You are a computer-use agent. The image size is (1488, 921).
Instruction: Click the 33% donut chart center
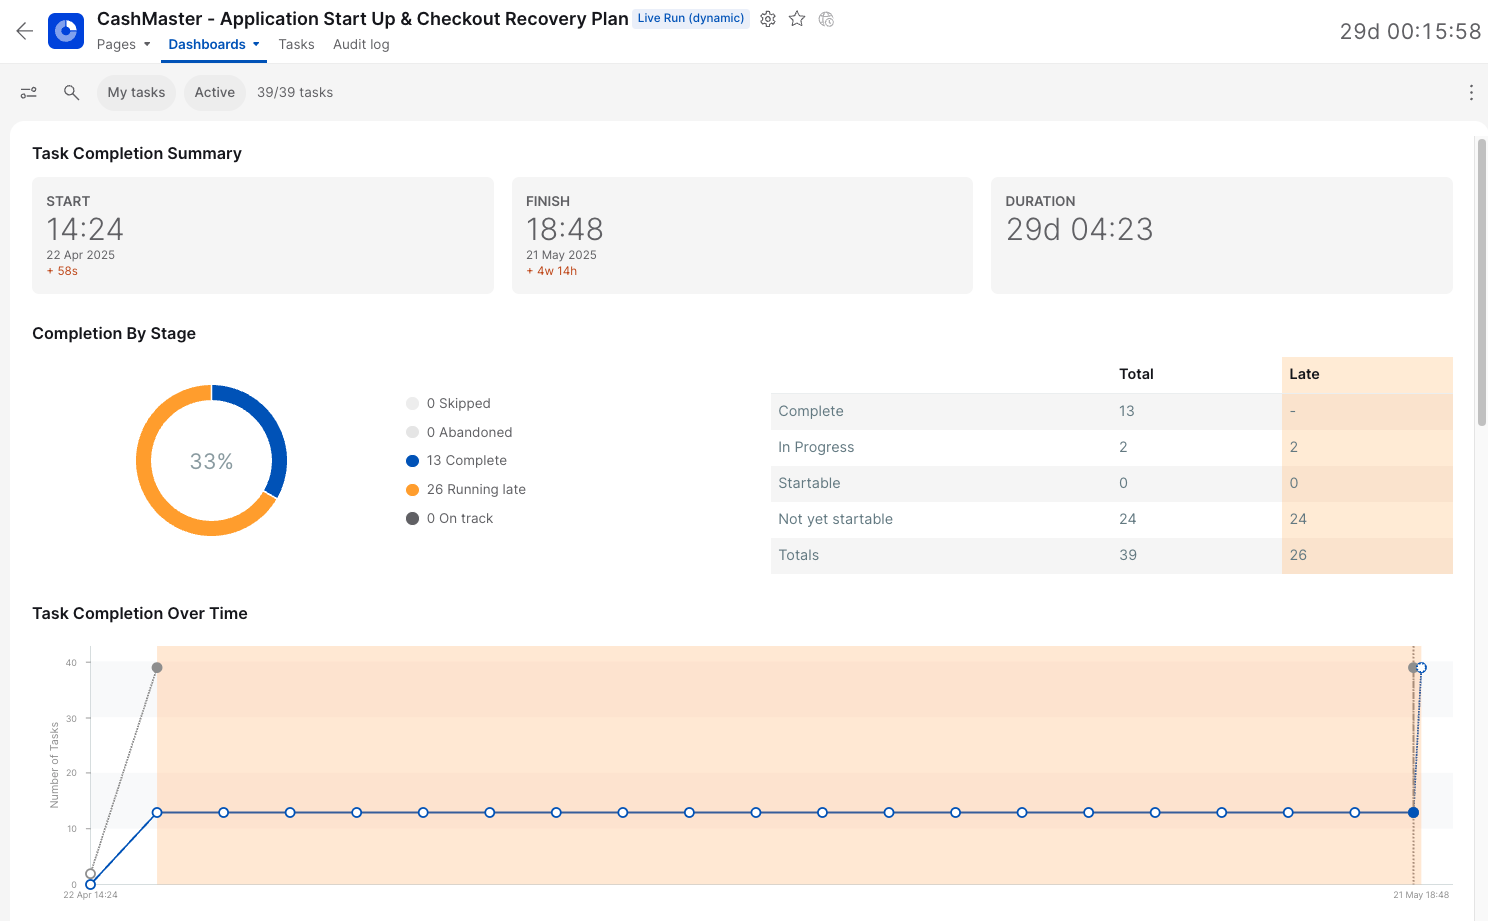212,461
